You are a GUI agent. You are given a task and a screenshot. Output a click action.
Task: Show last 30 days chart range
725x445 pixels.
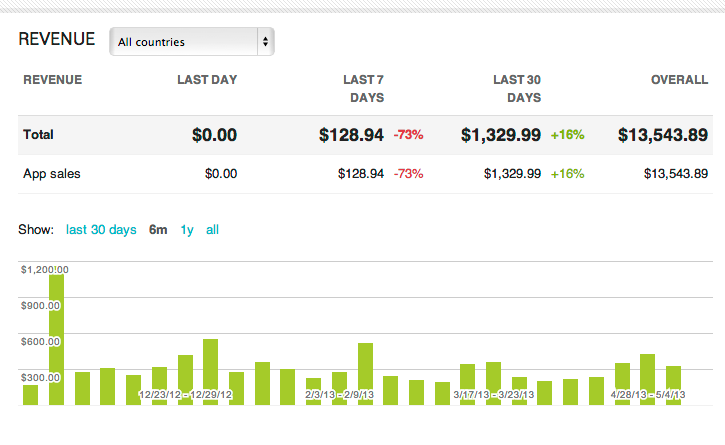[x=101, y=230]
